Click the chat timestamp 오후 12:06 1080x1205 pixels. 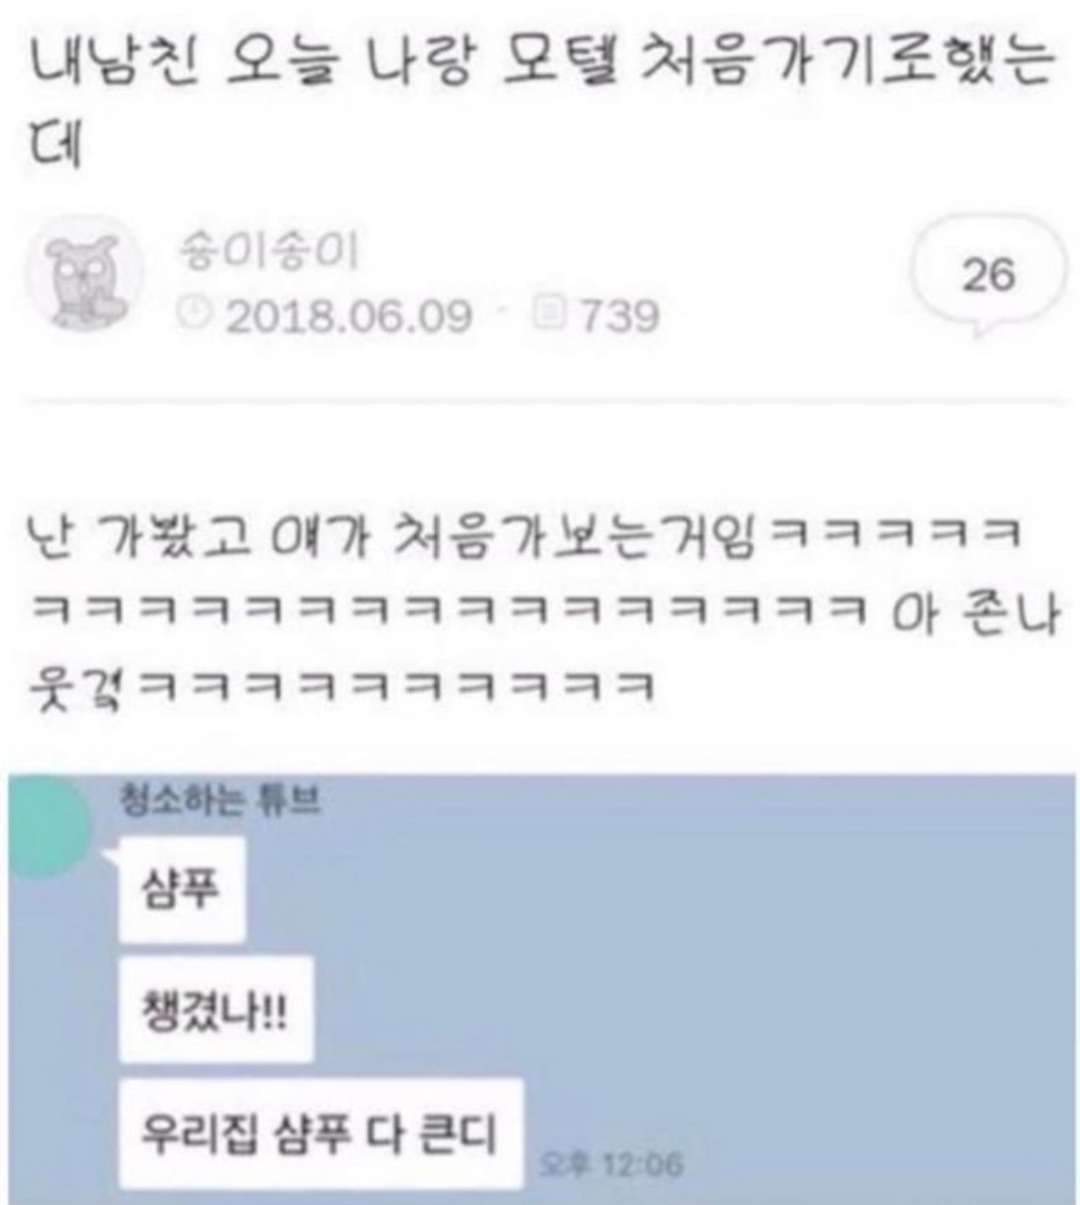click(611, 1165)
